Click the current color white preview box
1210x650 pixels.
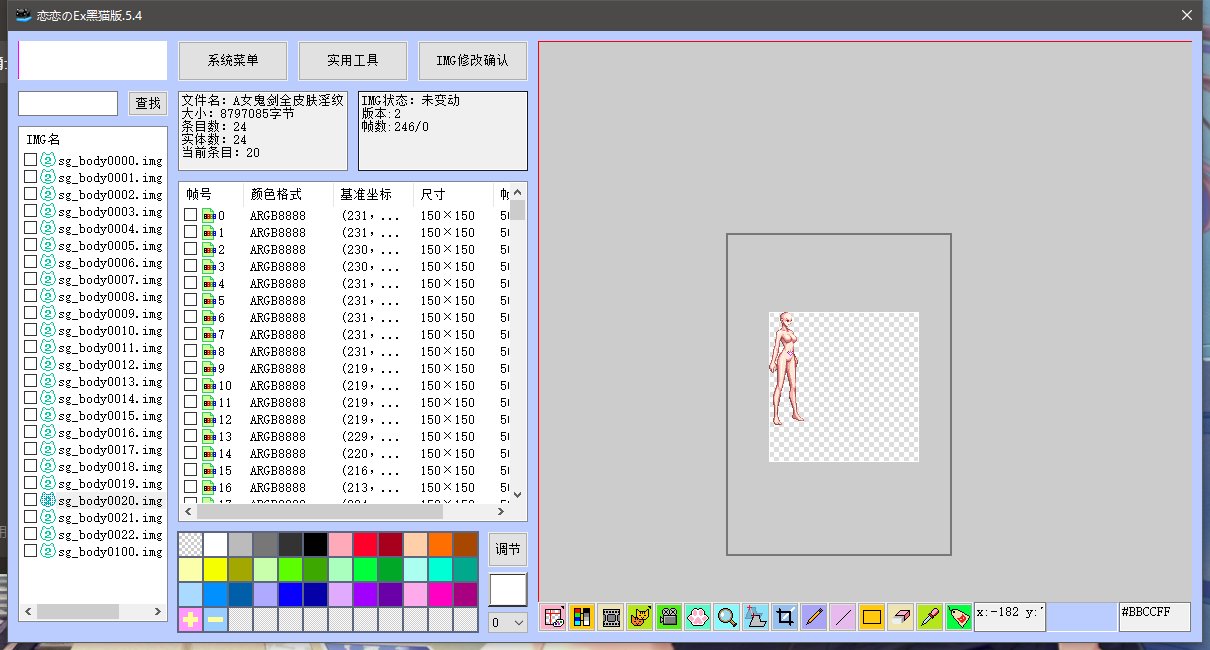(508, 589)
